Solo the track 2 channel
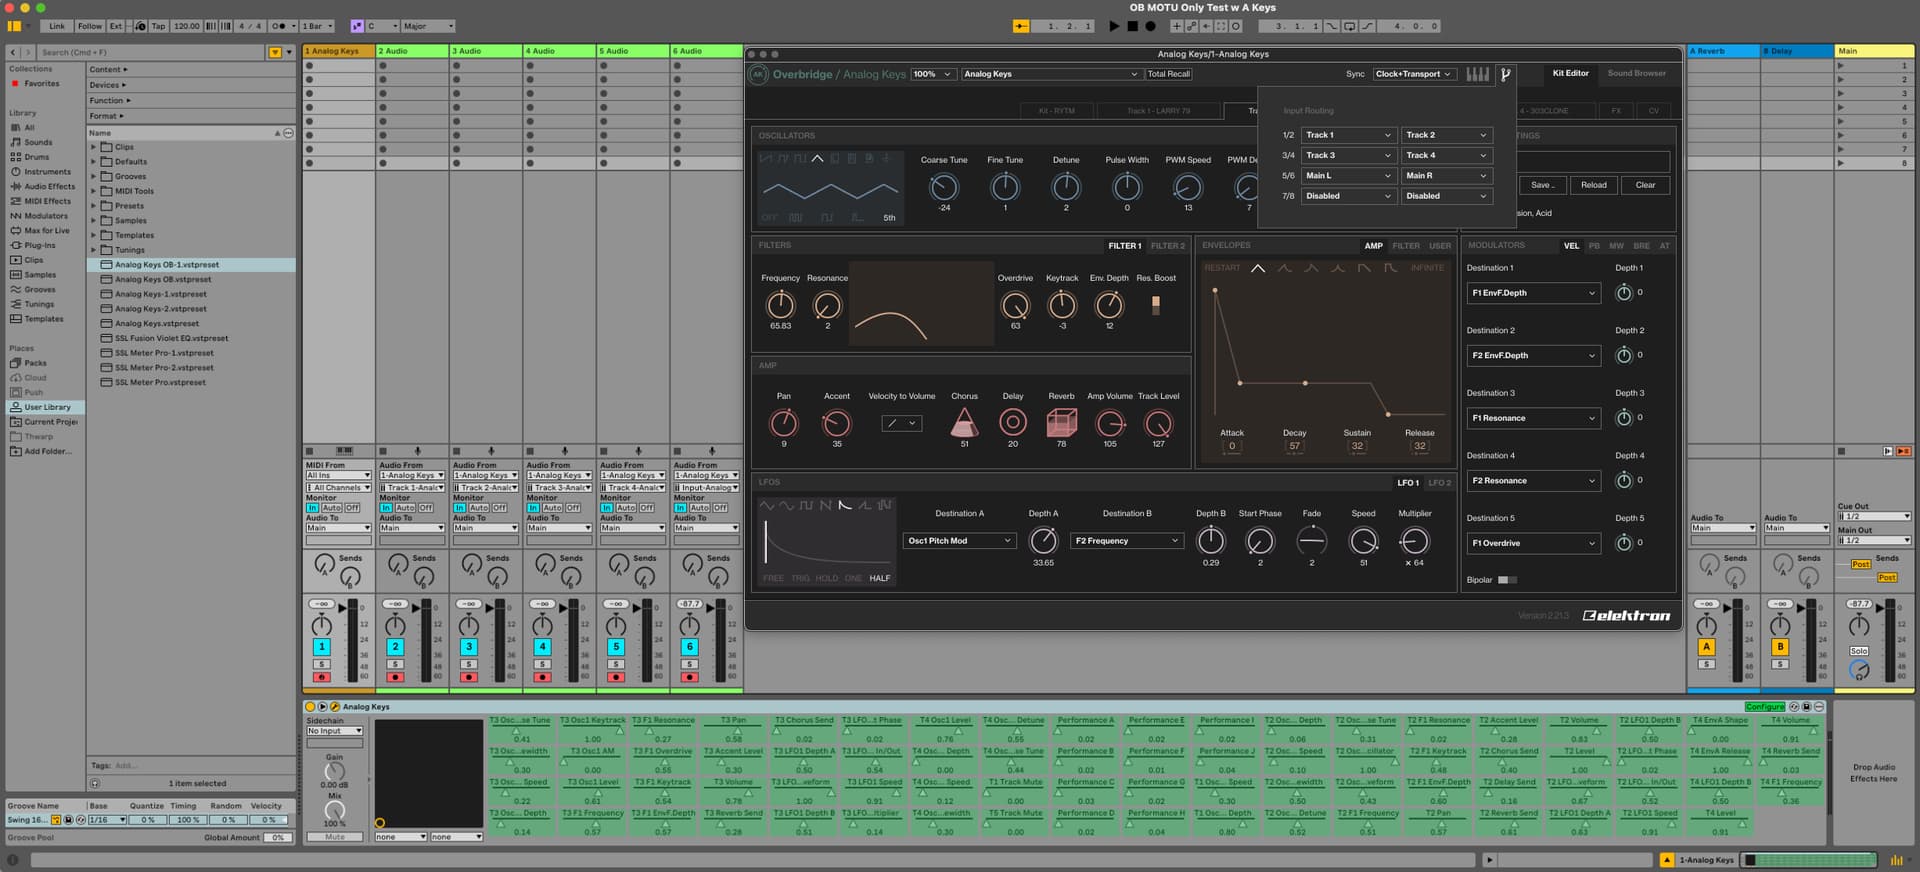This screenshot has height=872, width=1920. point(395,664)
